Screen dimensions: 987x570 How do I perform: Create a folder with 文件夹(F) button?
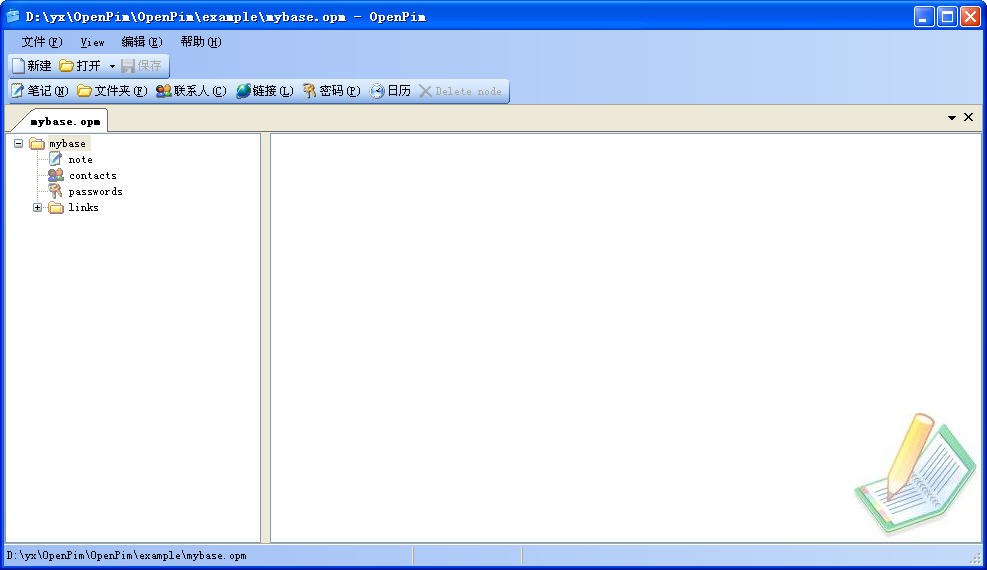(112, 91)
